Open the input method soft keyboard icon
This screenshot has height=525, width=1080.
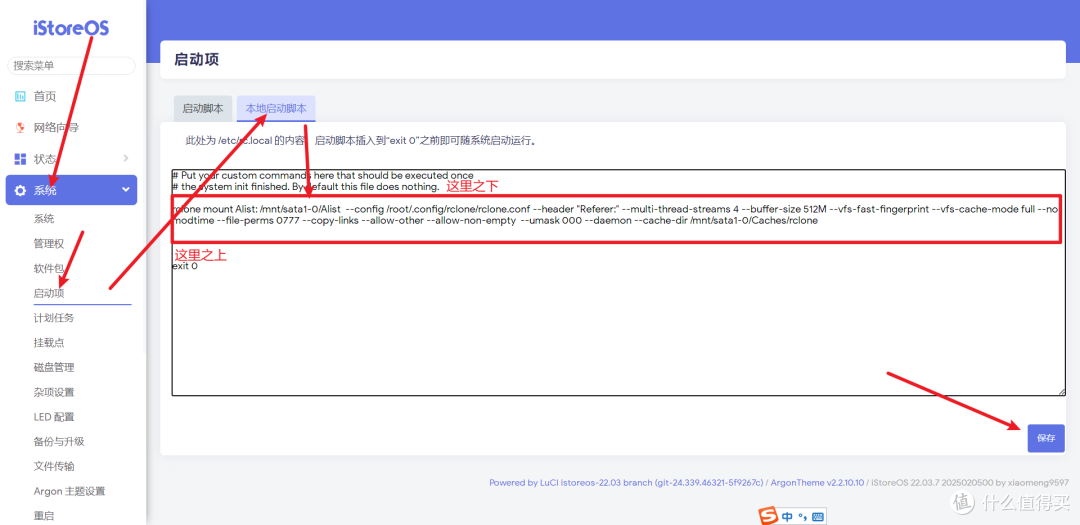point(818,517)
